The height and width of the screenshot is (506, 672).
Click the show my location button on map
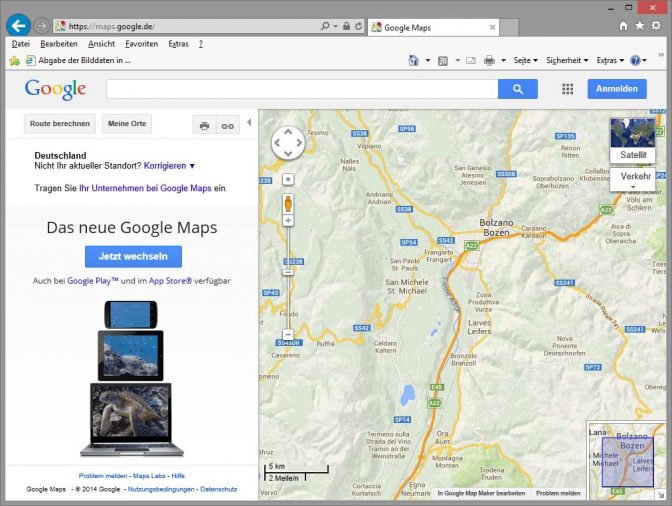(288, 179)
